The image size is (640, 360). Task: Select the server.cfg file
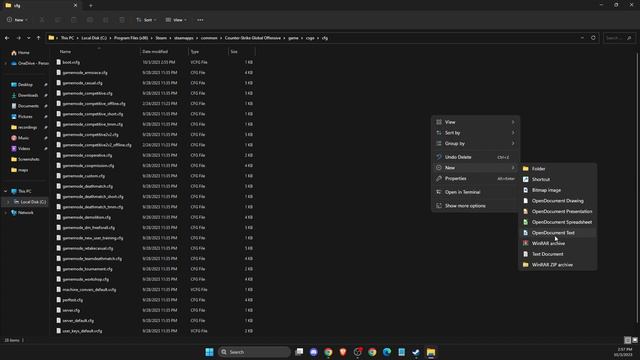pyautogui.click(x=71, y=310)
